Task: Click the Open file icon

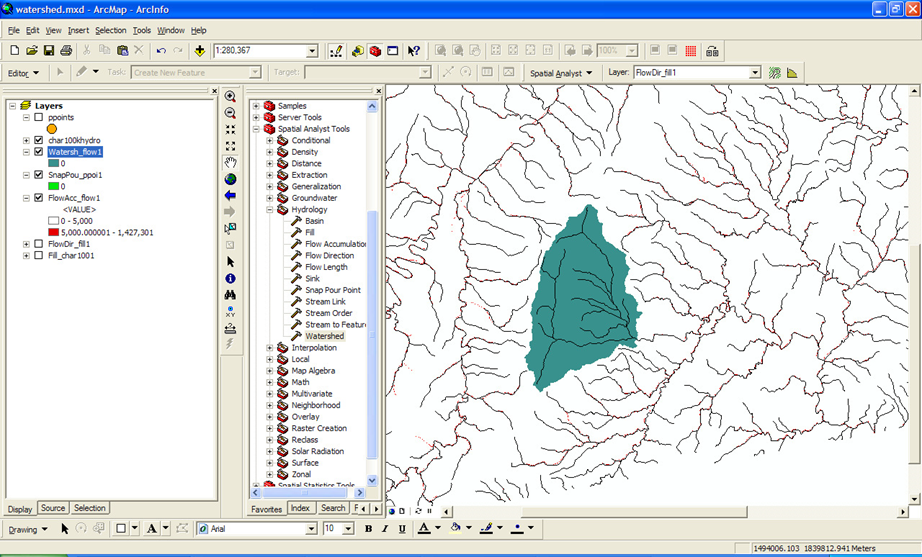Action: click(x=32, y=51)
